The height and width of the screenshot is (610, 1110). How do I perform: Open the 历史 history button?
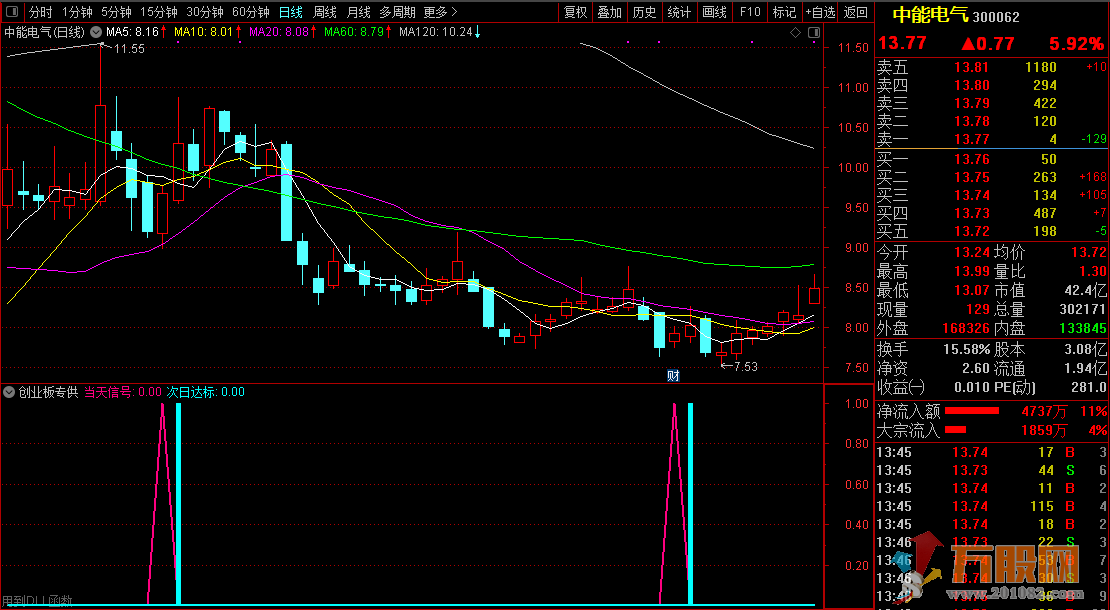tap(644, 12)
